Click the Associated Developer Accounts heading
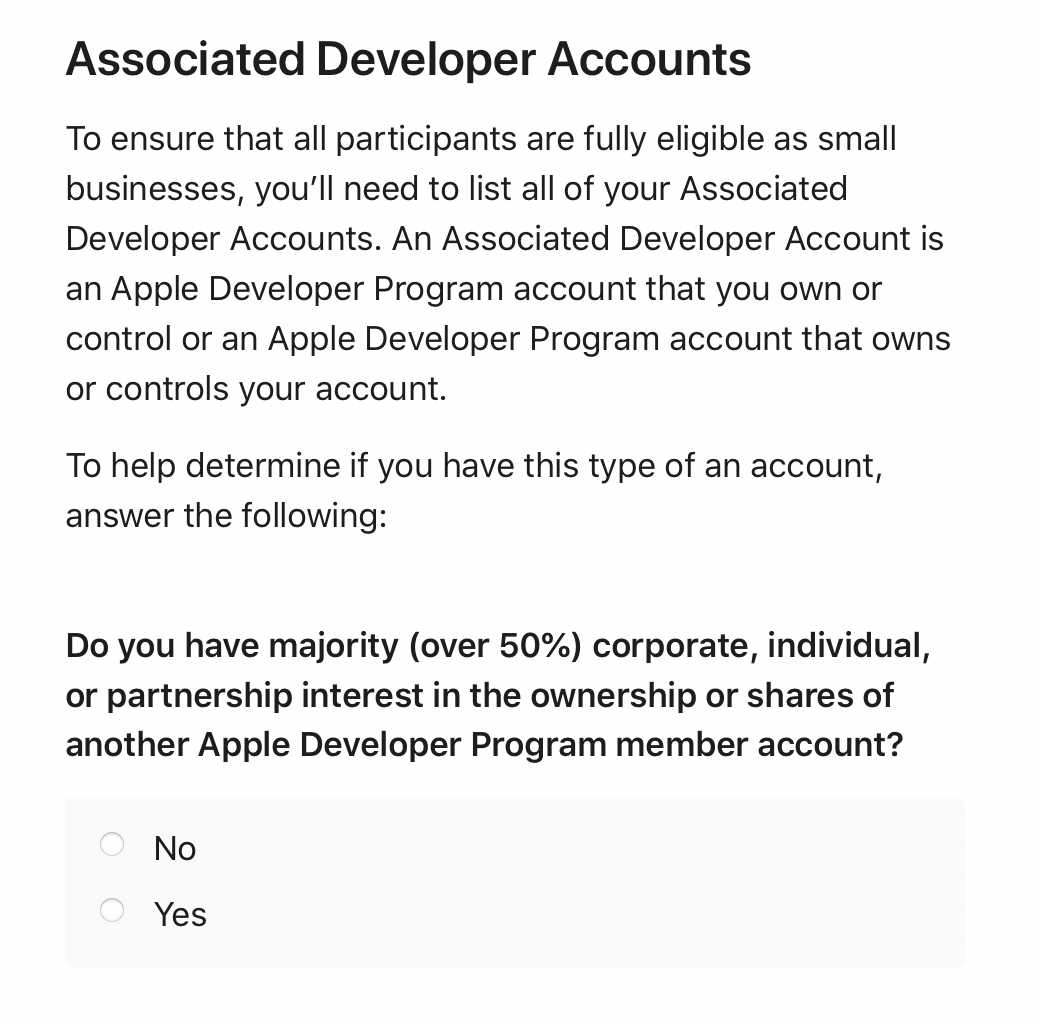Screen dimensions: 1040x1024 pos(408,59)
